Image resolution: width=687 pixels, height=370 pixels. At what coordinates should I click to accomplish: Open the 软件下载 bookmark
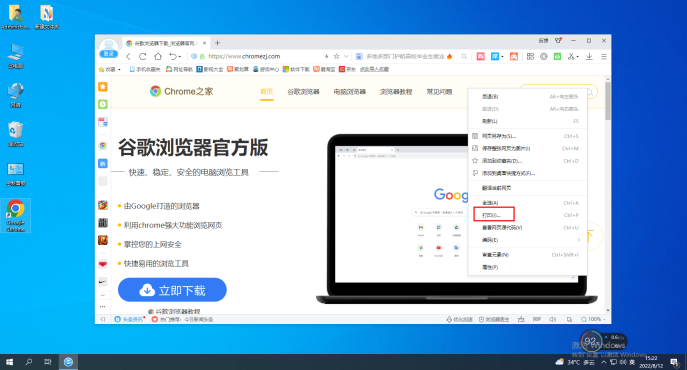tap(296, 69)
